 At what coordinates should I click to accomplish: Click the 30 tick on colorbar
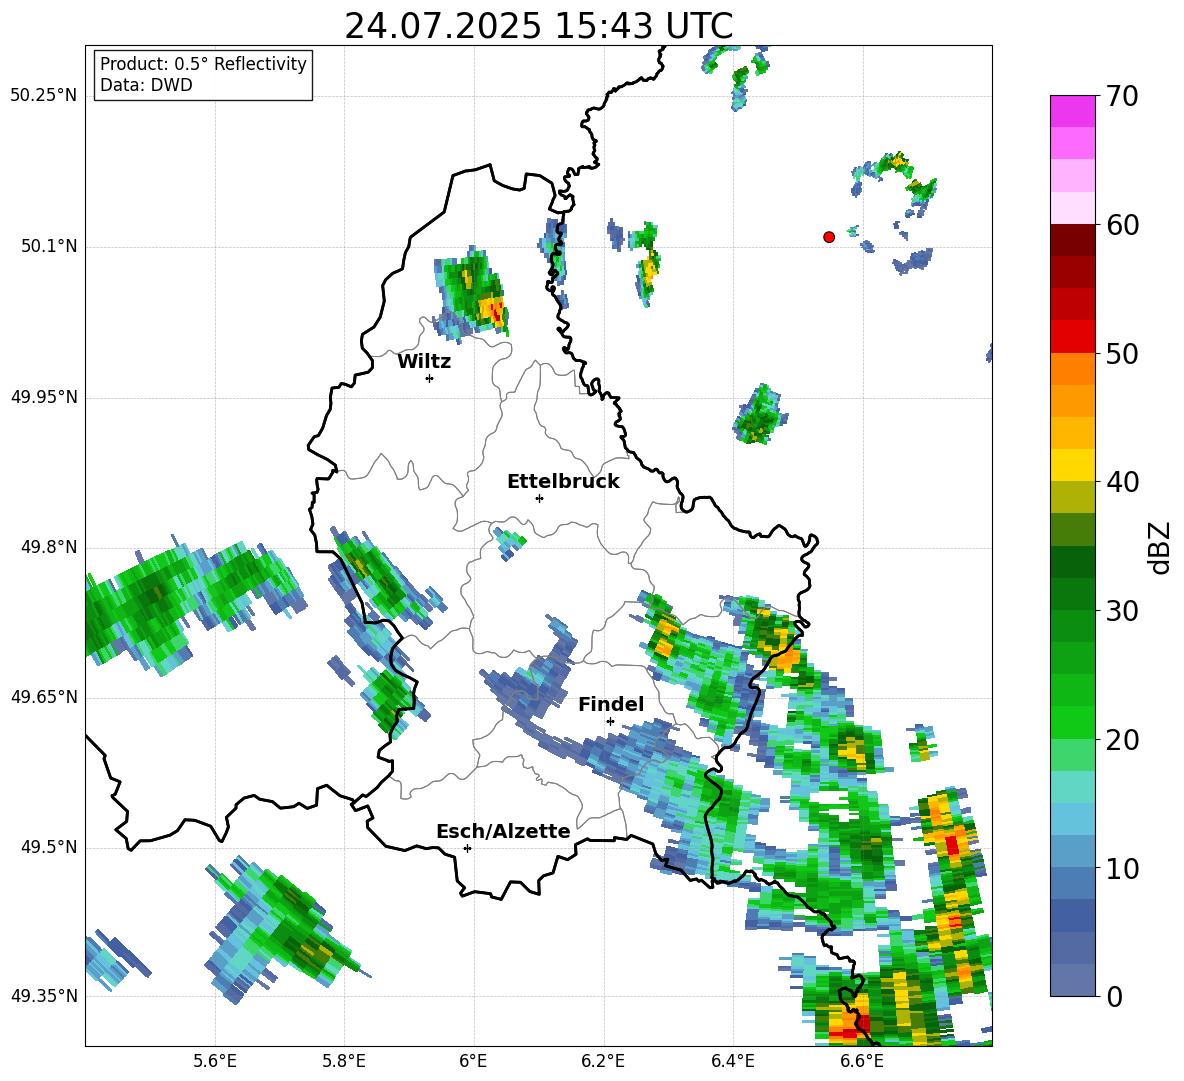[x=1121, y=611]
